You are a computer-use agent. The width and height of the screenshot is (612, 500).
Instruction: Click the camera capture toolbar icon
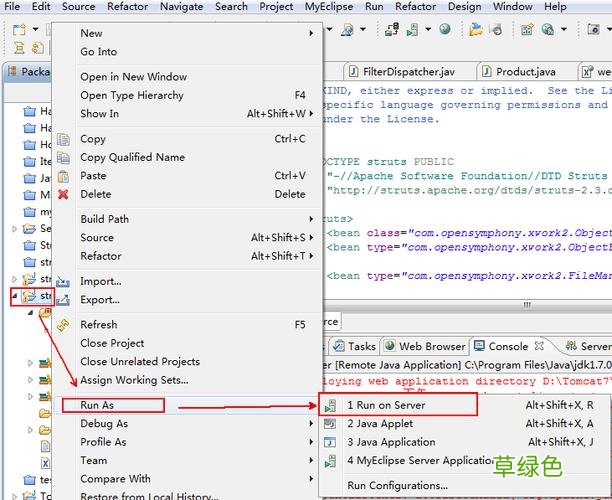[x=593, y=29]
